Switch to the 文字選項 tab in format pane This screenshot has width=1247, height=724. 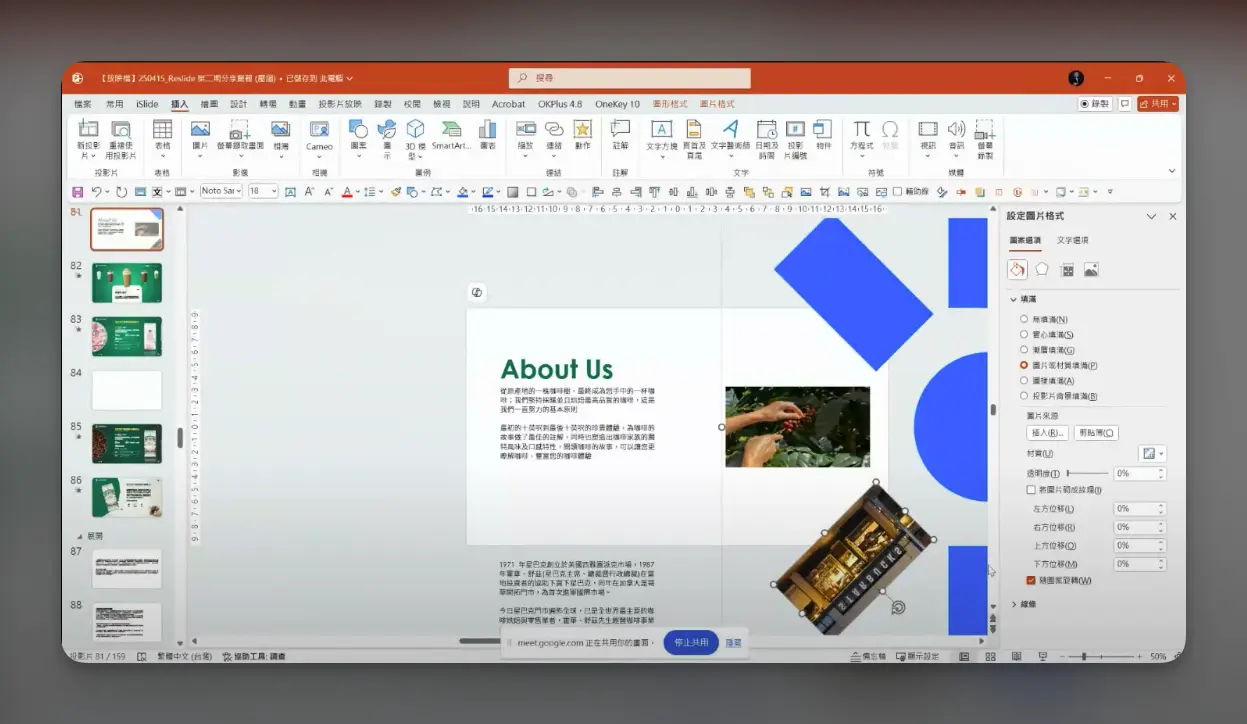click(x=1073, y=240)
